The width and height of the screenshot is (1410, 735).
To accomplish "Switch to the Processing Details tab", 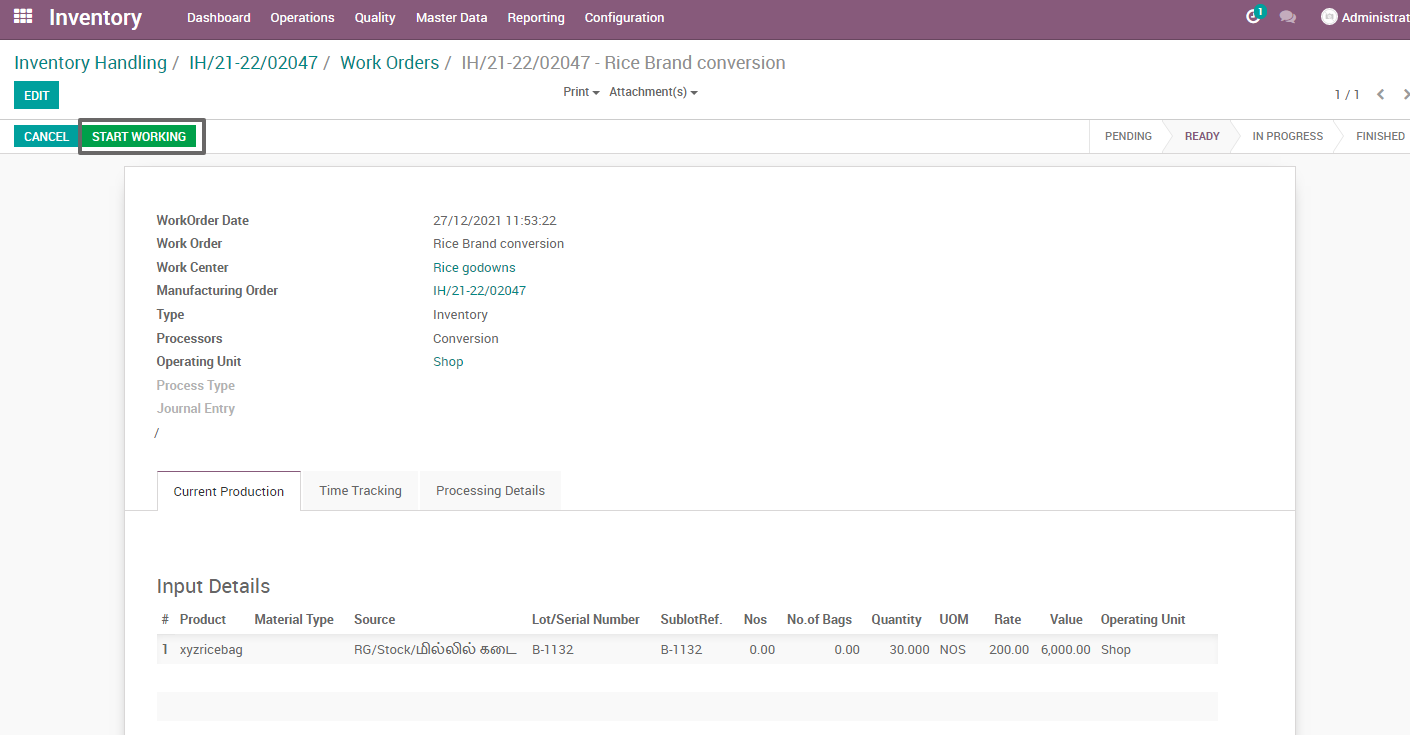I will [x=490, y=490].
